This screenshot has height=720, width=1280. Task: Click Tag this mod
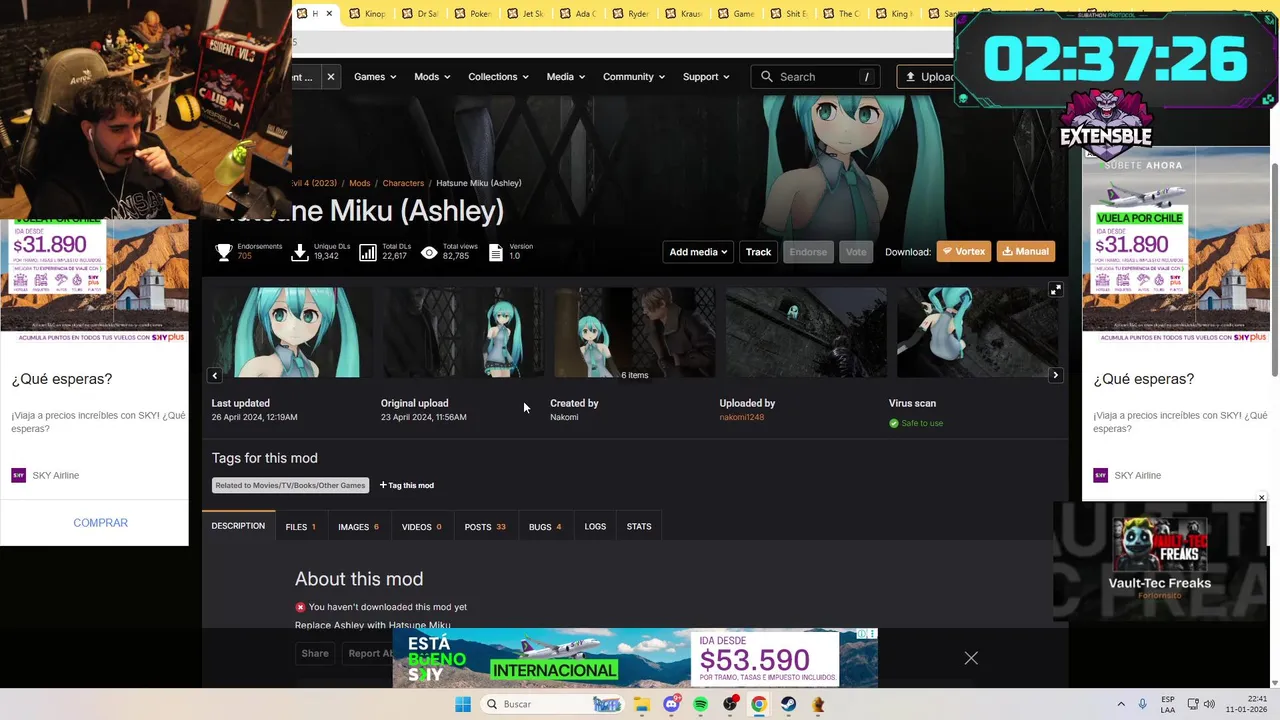coord(406,485)
